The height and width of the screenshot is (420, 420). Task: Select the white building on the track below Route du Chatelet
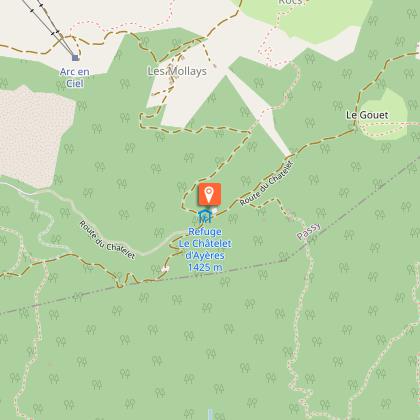pyautogui.click(x=165, y=268)
